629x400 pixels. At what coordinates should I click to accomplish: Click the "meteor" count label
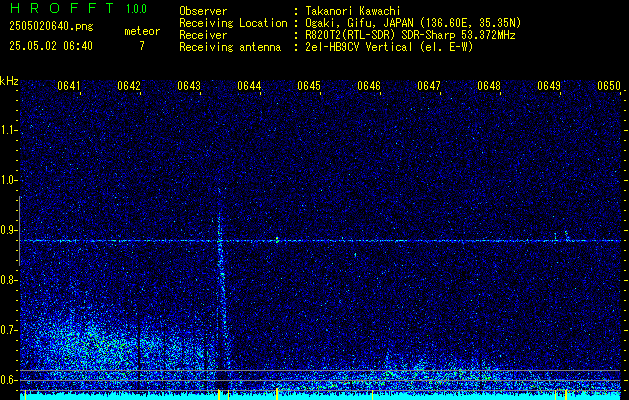point(142,31)
